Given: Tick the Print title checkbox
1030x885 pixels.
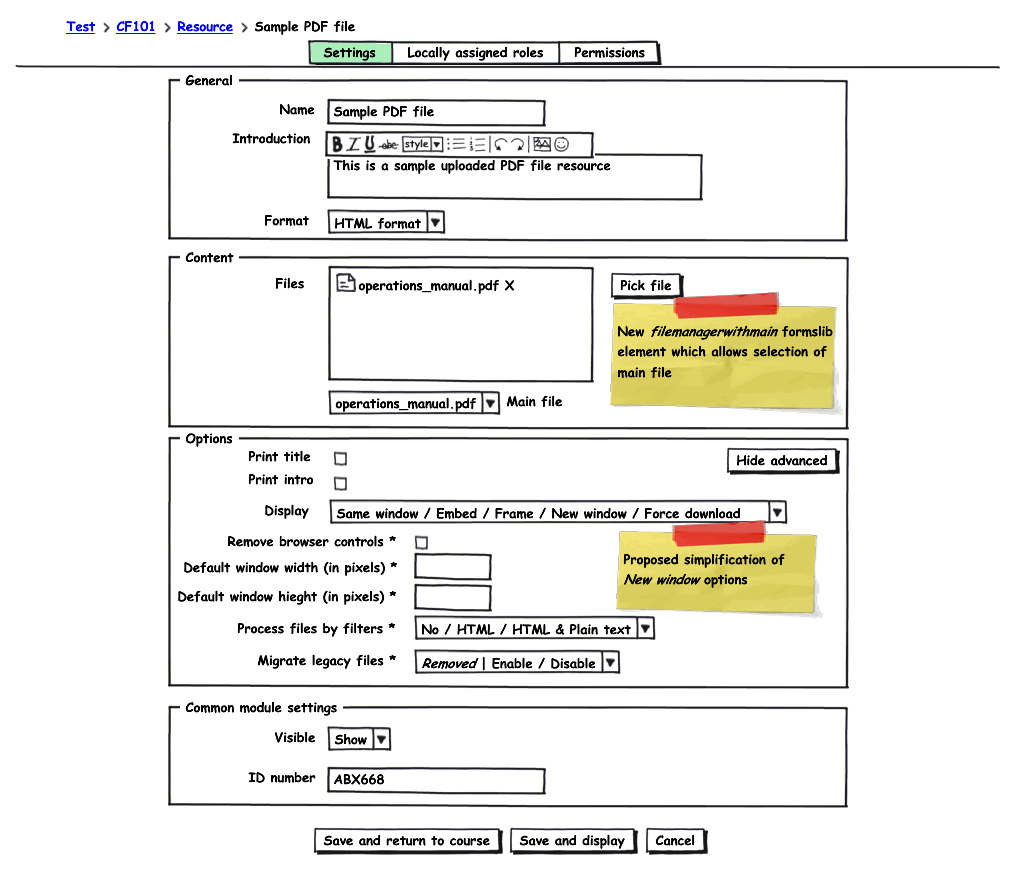Looking at the screenshot, I should coord(340,459).
